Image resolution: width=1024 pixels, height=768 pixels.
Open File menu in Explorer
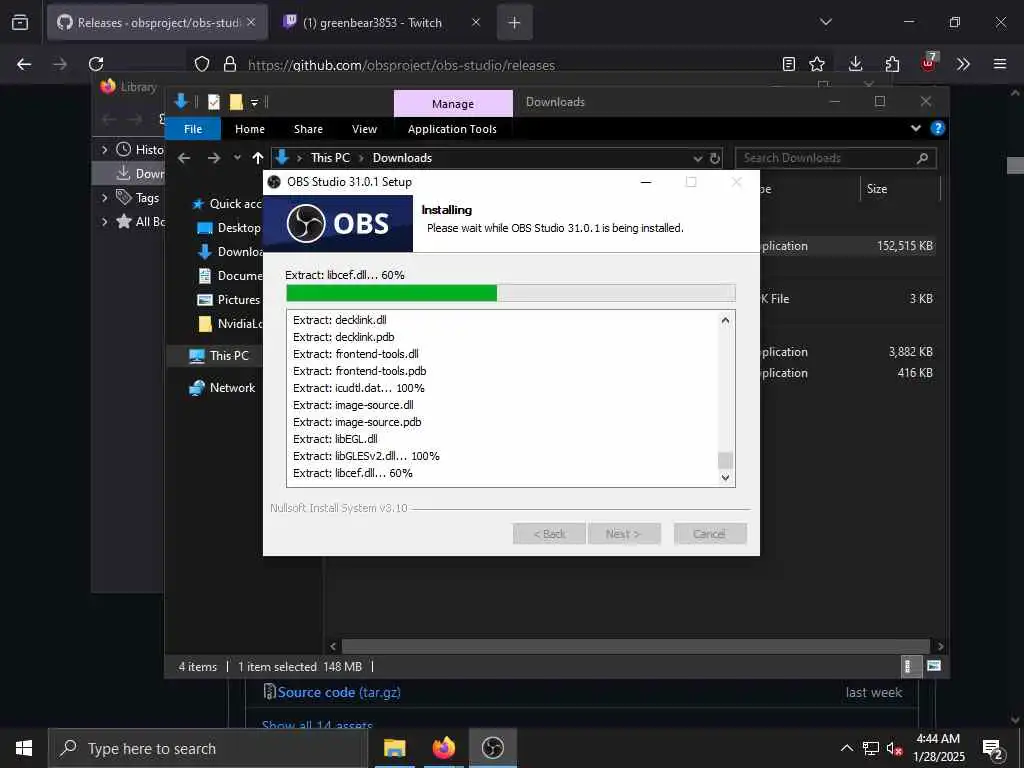193,129
